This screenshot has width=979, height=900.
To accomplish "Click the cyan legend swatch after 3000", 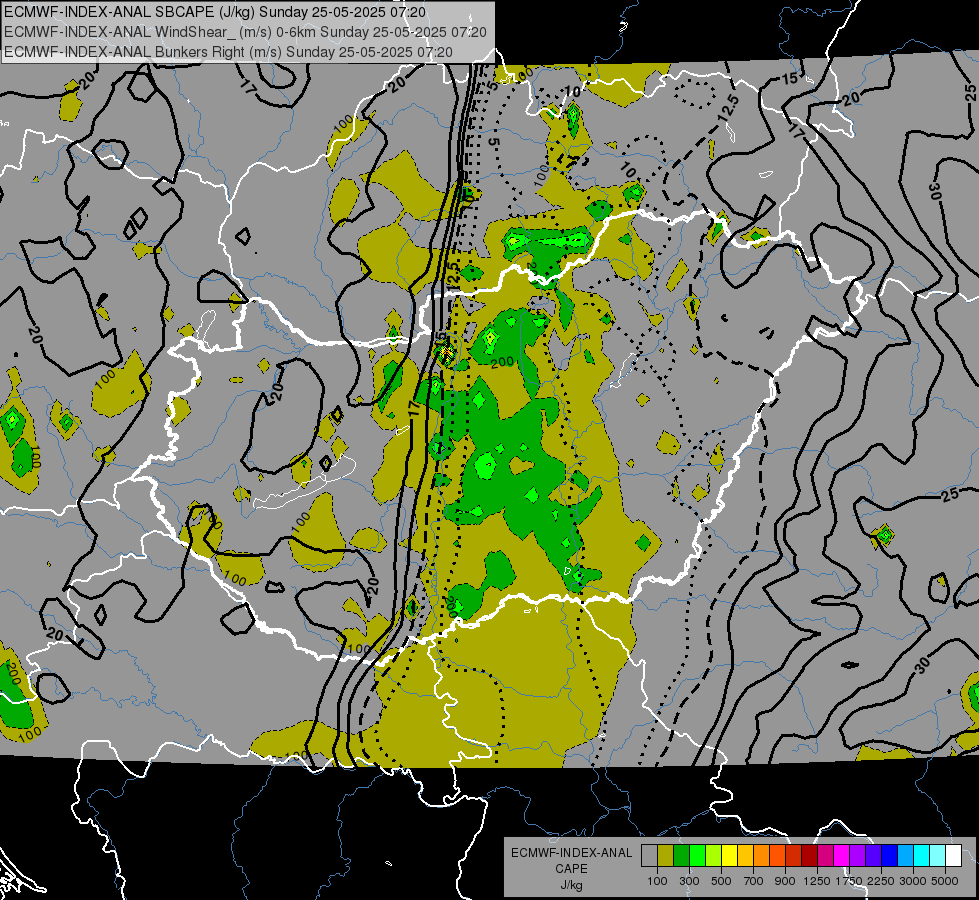I will click(x=922, y=856).
